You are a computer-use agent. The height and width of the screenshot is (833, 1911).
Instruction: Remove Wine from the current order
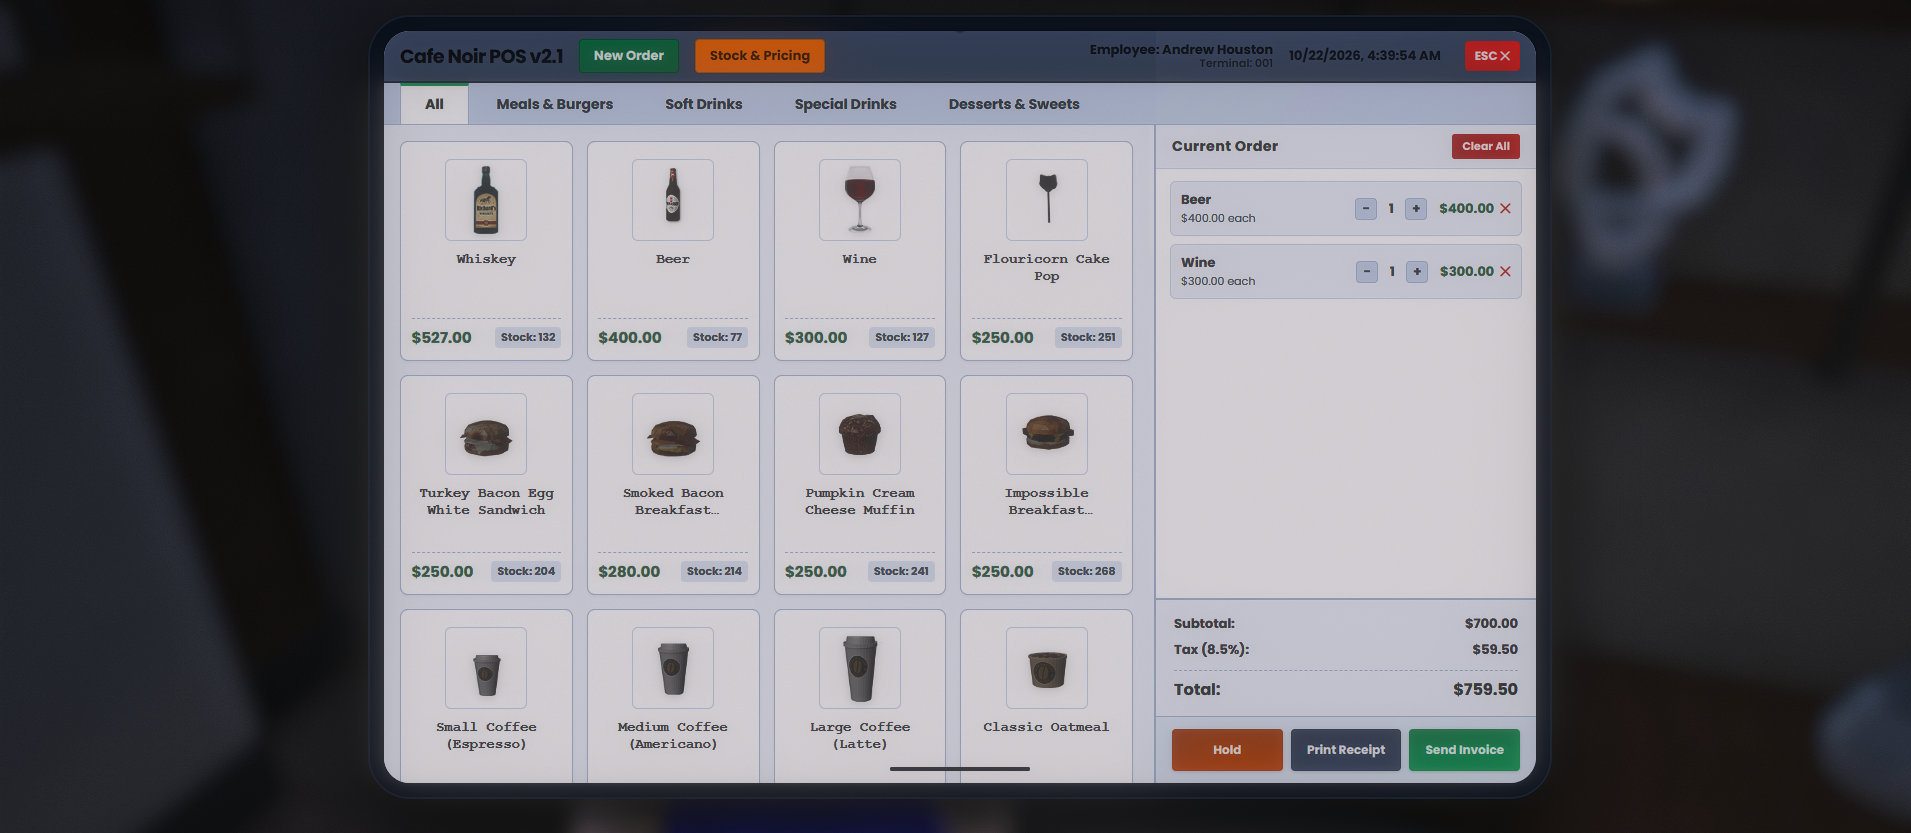(x=1505, y=272)
